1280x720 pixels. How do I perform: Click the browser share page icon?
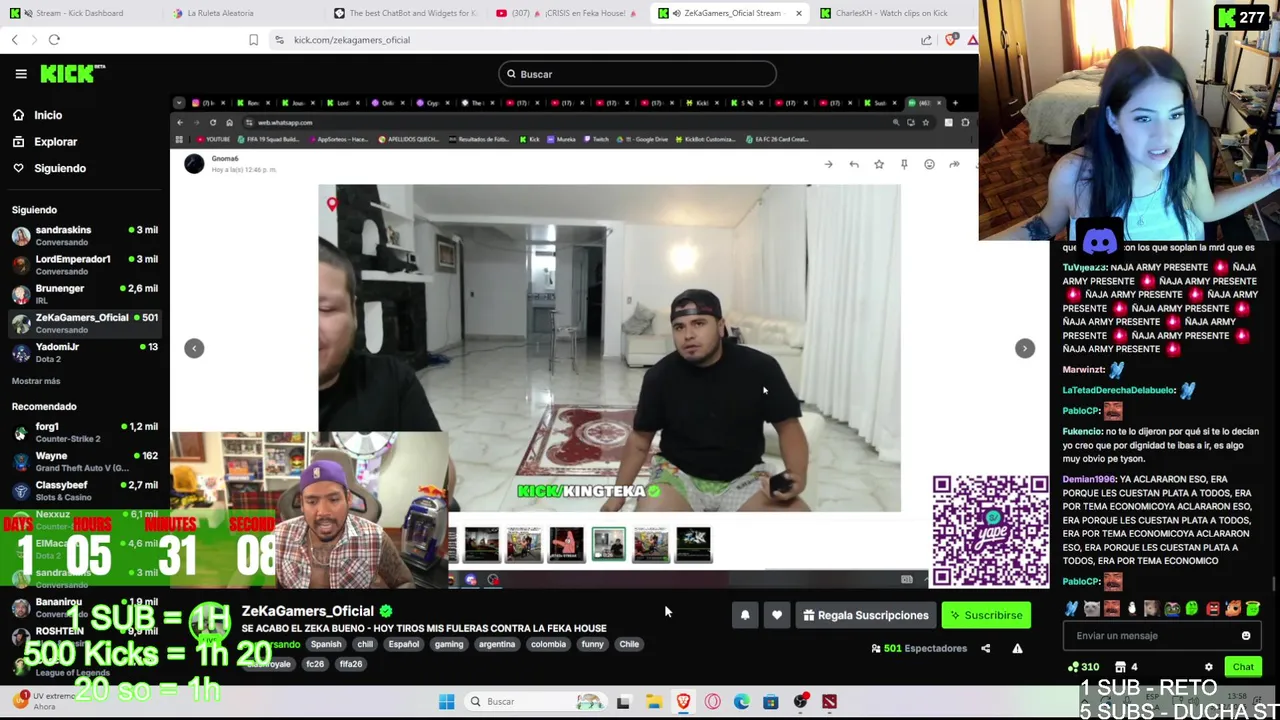(x=926, y=40)
